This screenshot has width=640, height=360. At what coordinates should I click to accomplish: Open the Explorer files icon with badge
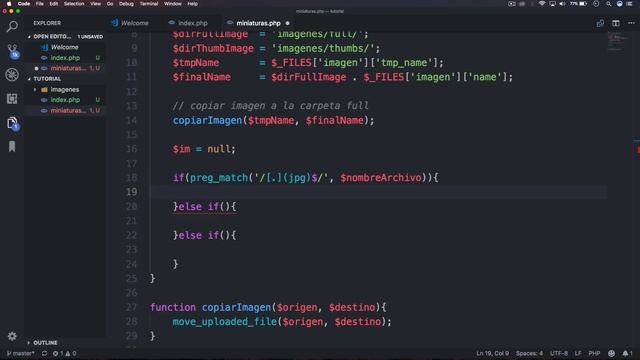[x=12, y=123]
